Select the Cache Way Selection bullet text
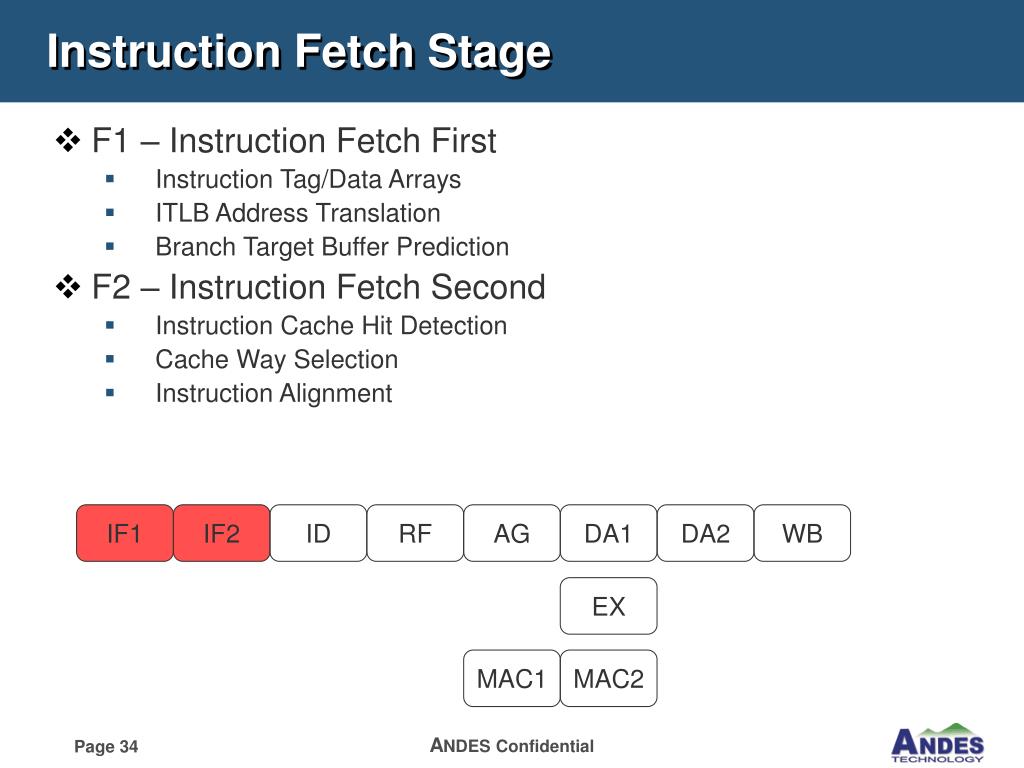The width and height of the screenshot is (1024, 768). [277, 360]
